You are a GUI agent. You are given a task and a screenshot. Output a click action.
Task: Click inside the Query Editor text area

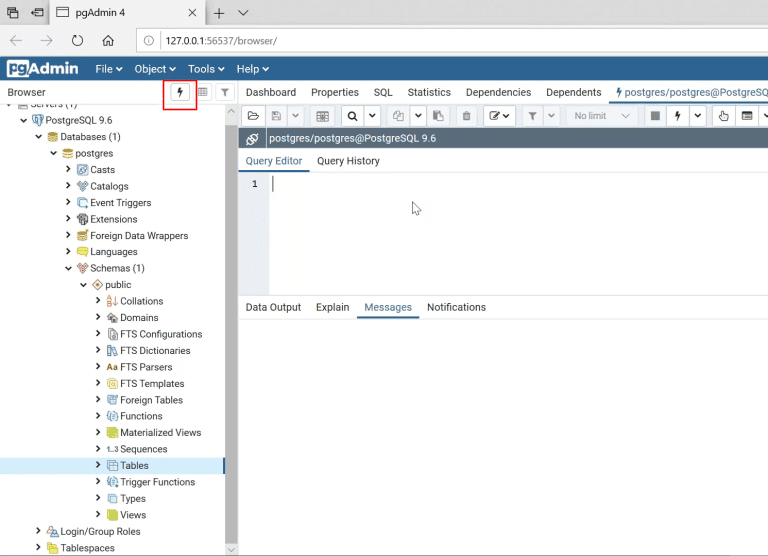[500, 230]
